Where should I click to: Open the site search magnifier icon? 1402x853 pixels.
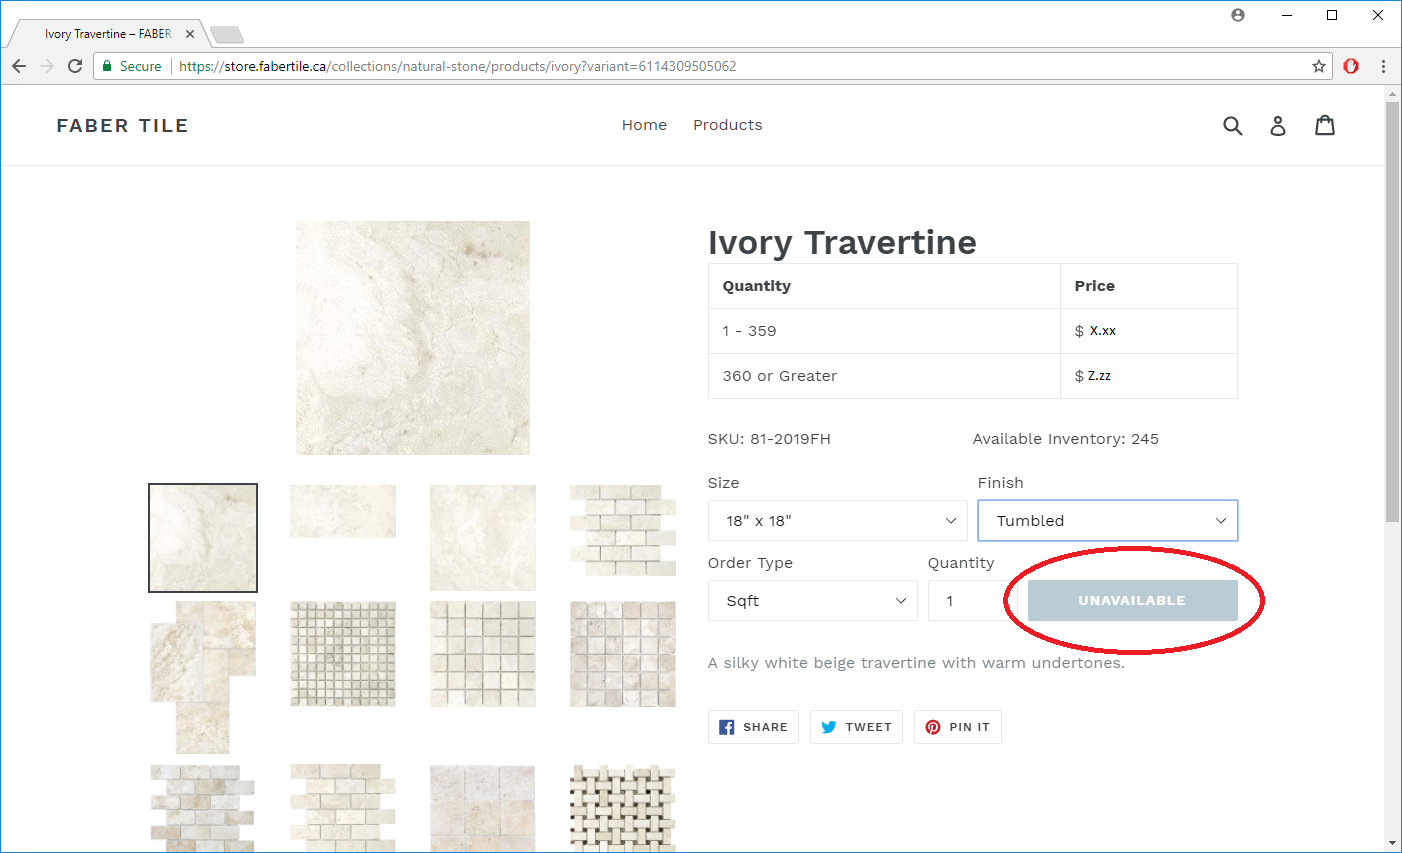pyautogui.click(x=1233, y=125)
